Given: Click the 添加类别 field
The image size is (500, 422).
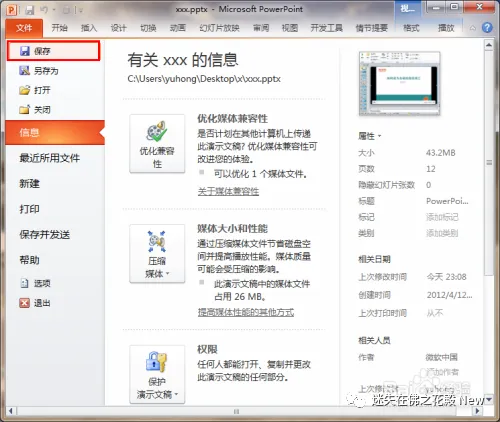Looking at the screenshot, I should click(442, 233).
